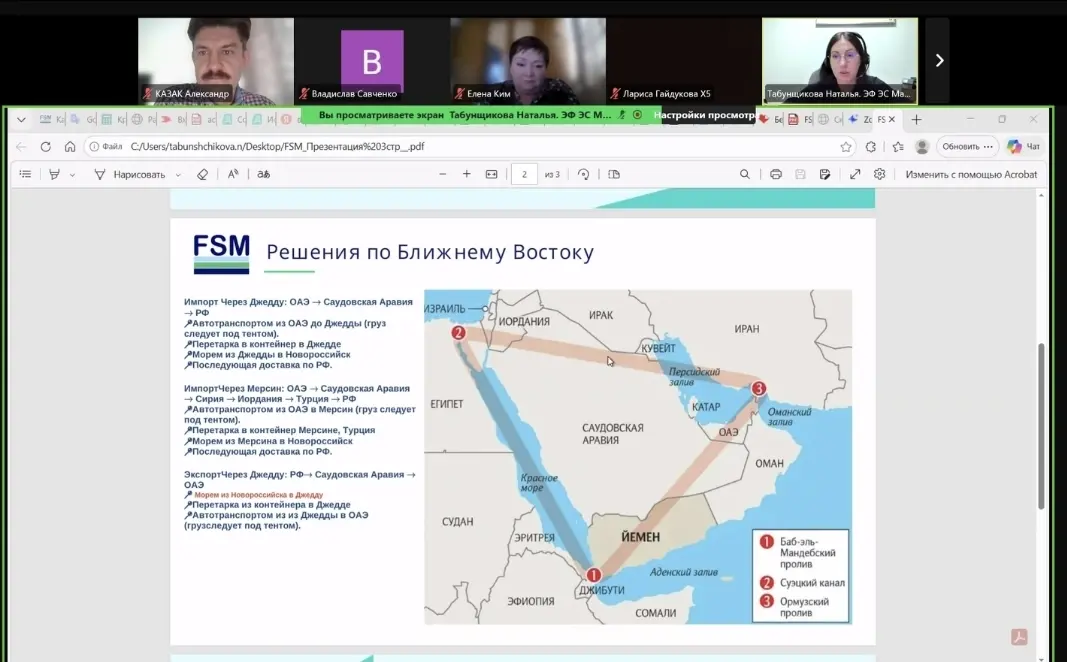Viewport: 1067px width, 662px height.
Task: Select the highlight tool in PDF toolbar
Action: tap(54, 174)
